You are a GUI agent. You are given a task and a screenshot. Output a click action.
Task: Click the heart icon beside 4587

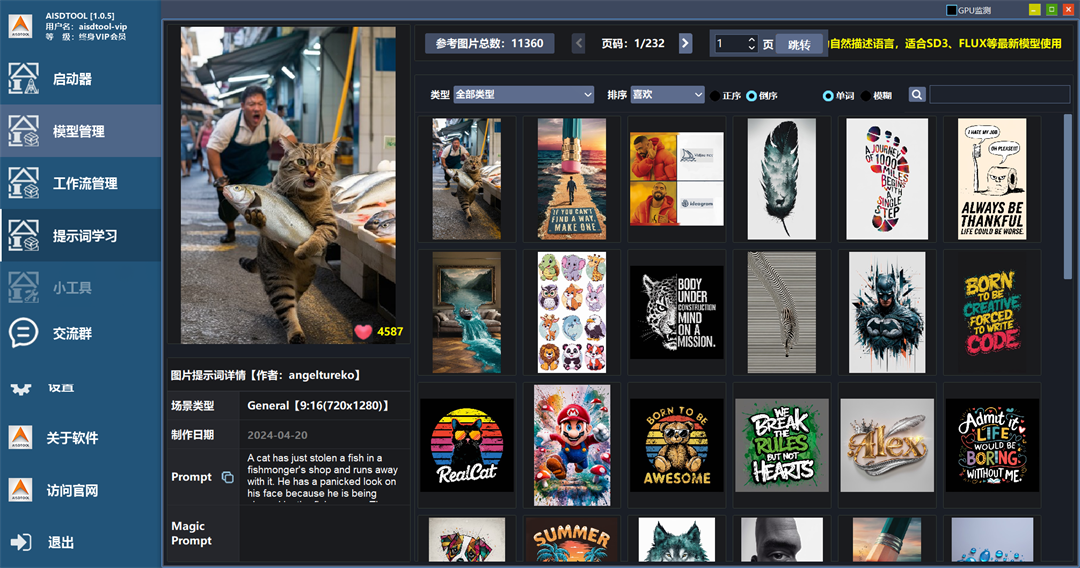point(363,331)
